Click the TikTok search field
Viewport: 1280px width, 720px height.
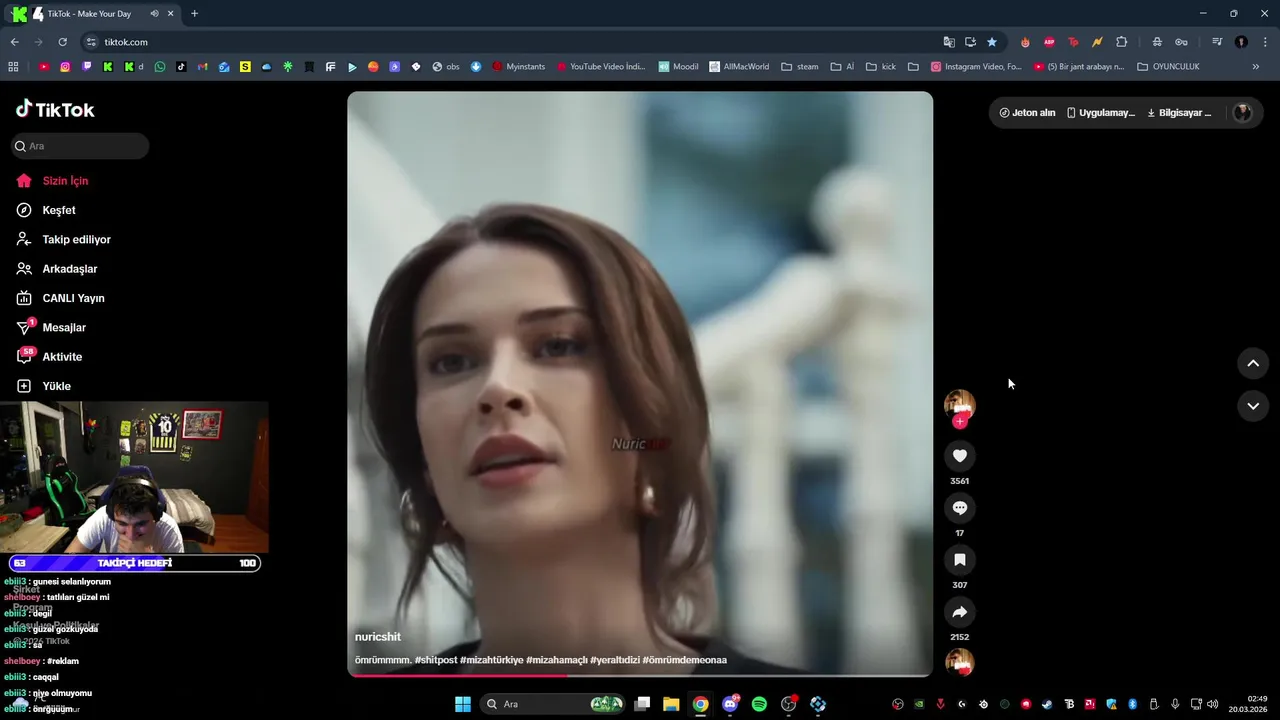click(80, 146)
